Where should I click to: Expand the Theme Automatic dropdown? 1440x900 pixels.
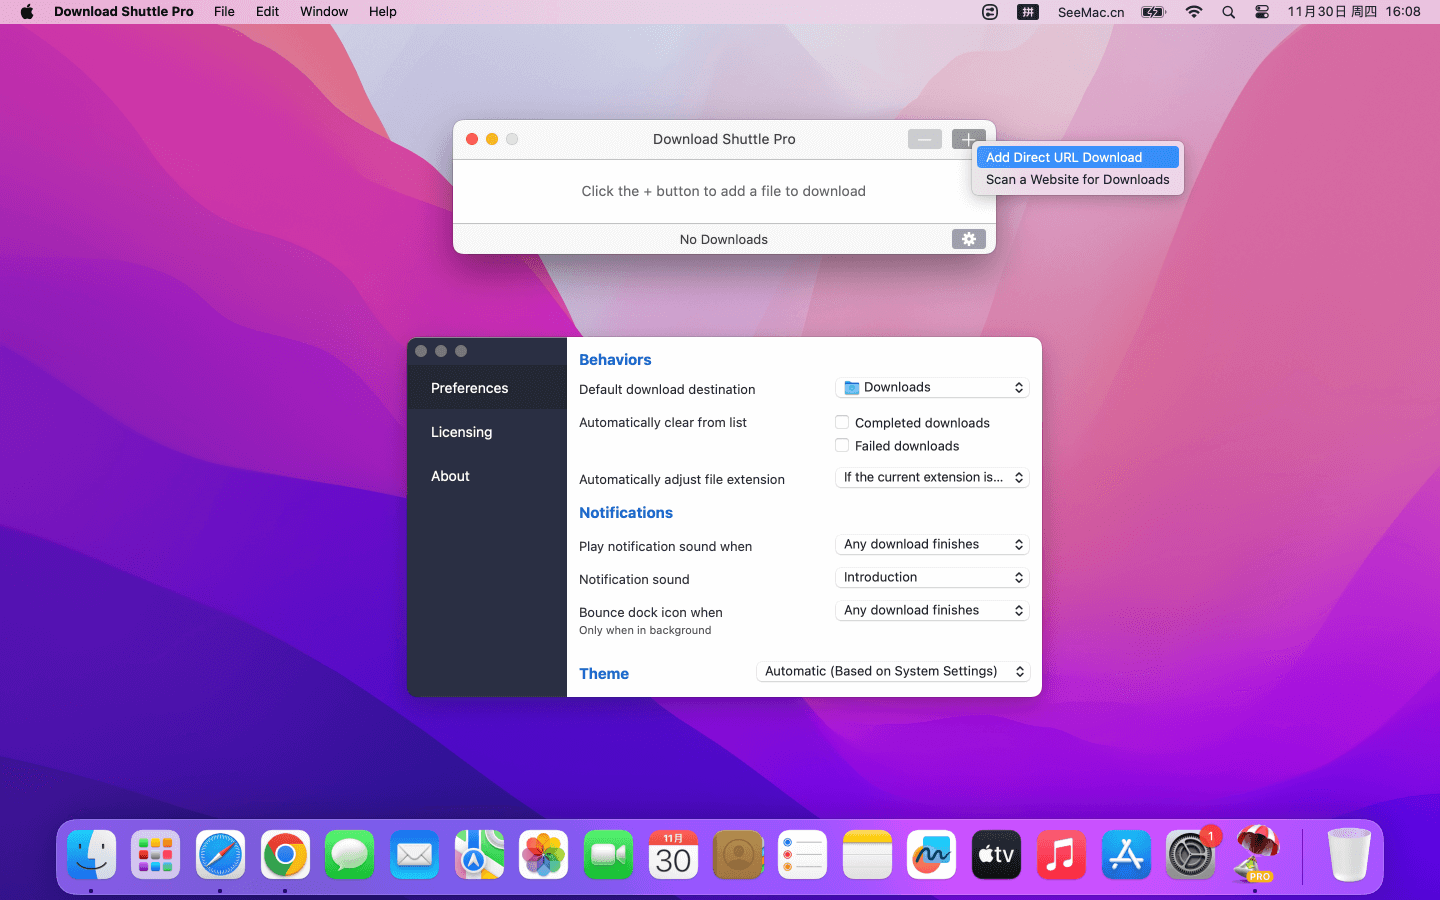tap(893, 672)
